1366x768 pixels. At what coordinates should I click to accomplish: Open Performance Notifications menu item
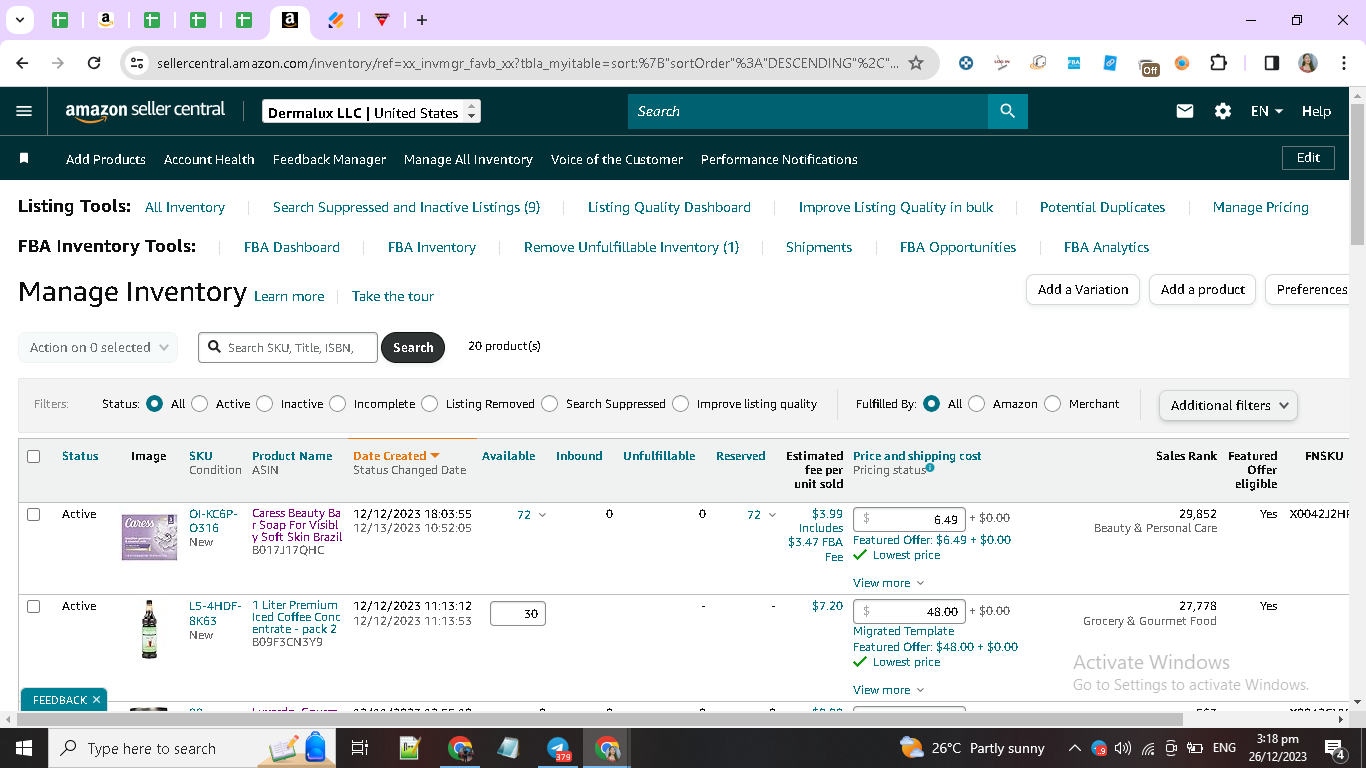tap(779, 159)
